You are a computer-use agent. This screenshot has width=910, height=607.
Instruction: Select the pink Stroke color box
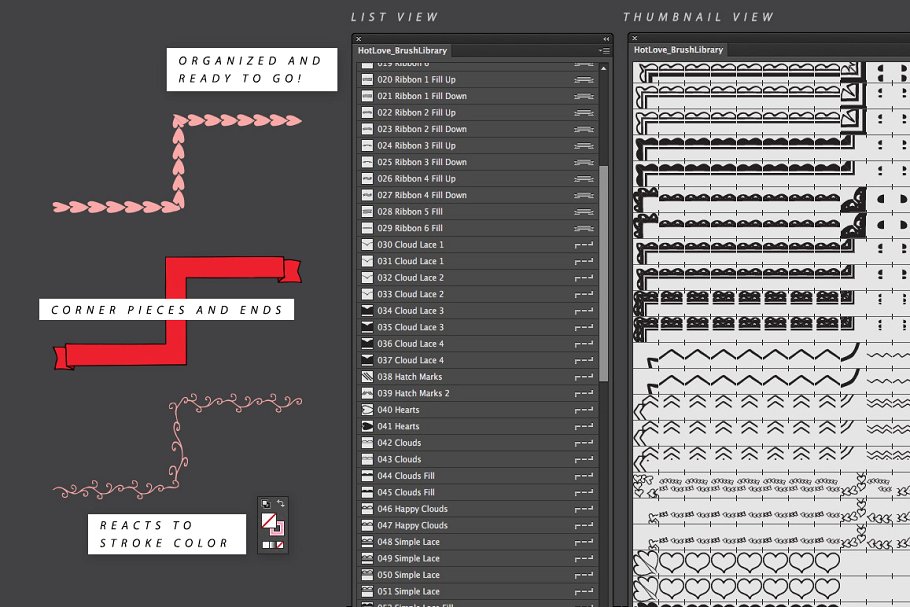pyautogui.click(x=277, y=528)
